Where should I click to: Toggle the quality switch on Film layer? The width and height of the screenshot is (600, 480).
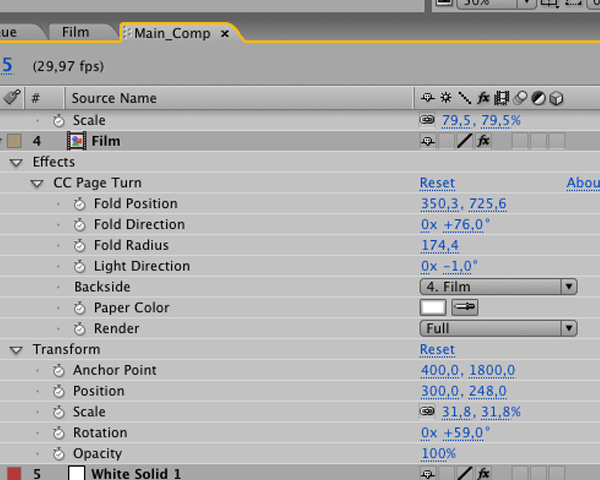464,141
